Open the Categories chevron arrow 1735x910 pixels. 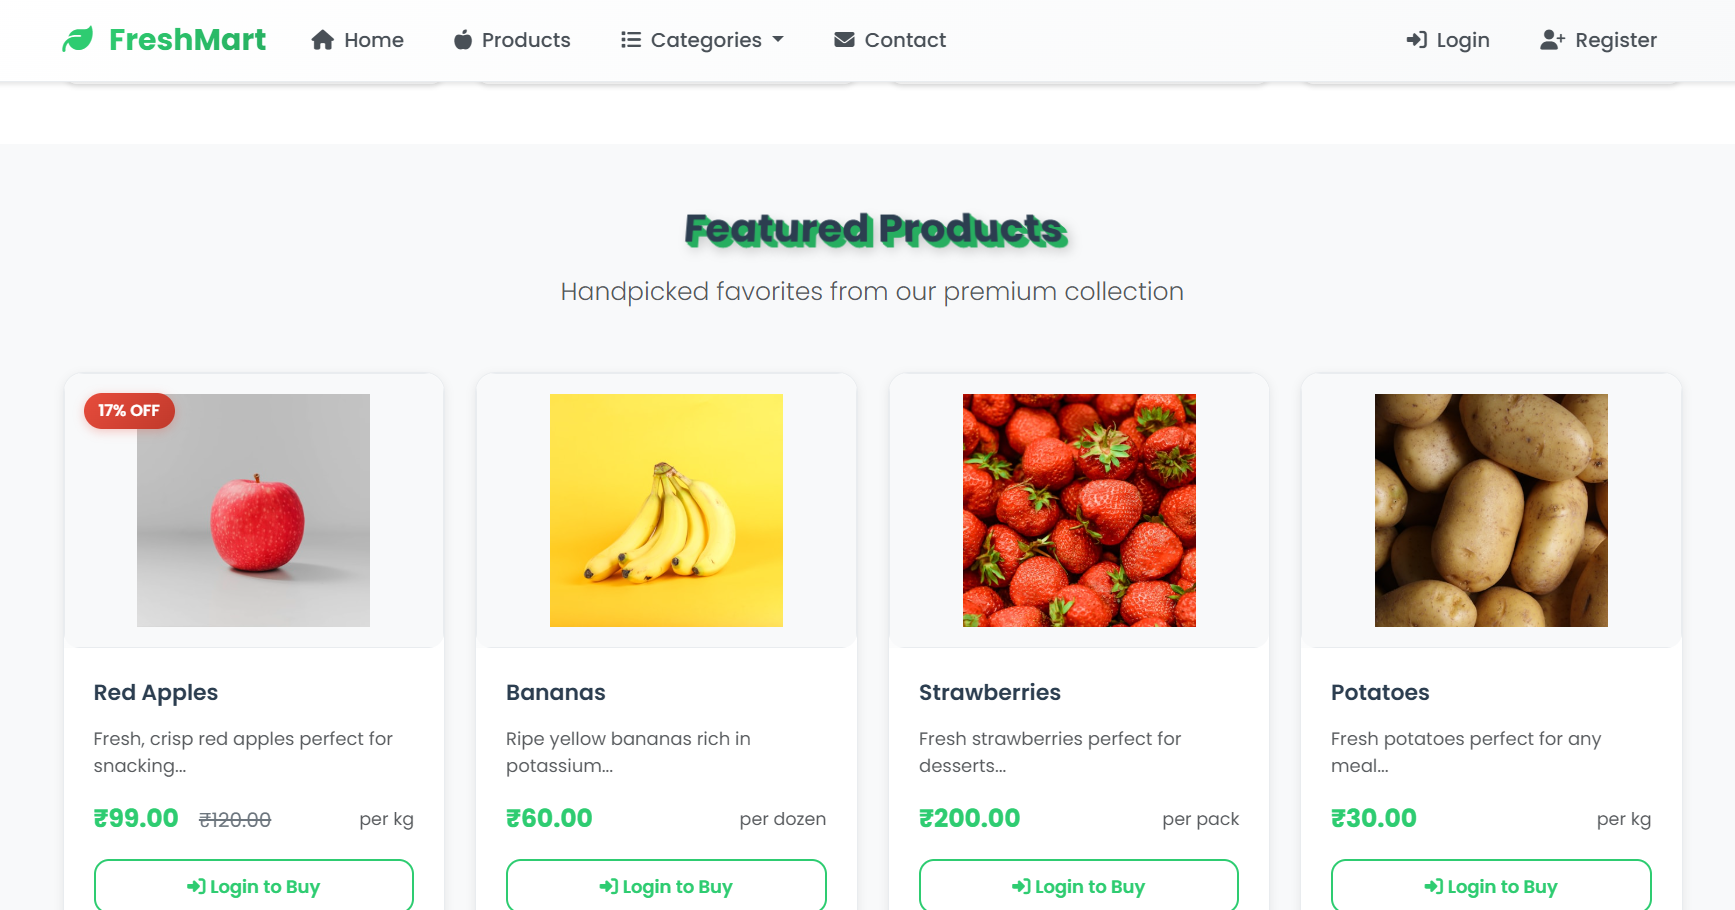(779, 40)
